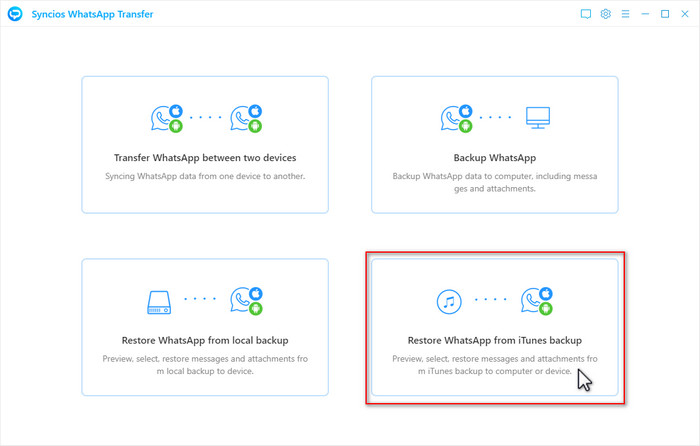
Task: Open the feedback message icon
Action: 586,14
